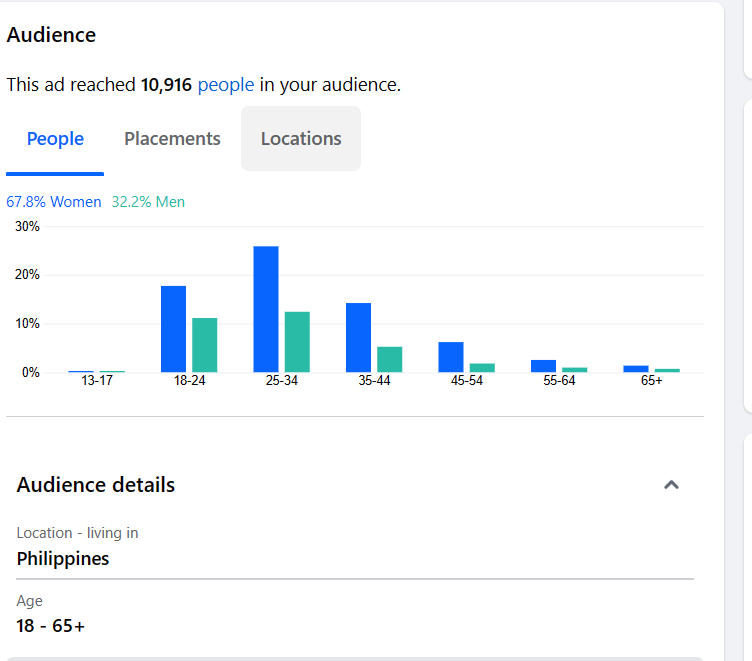Click the women bar for 18-24
Image resolution: width=752 pixels, height=661 pixels.
[173, 329]
